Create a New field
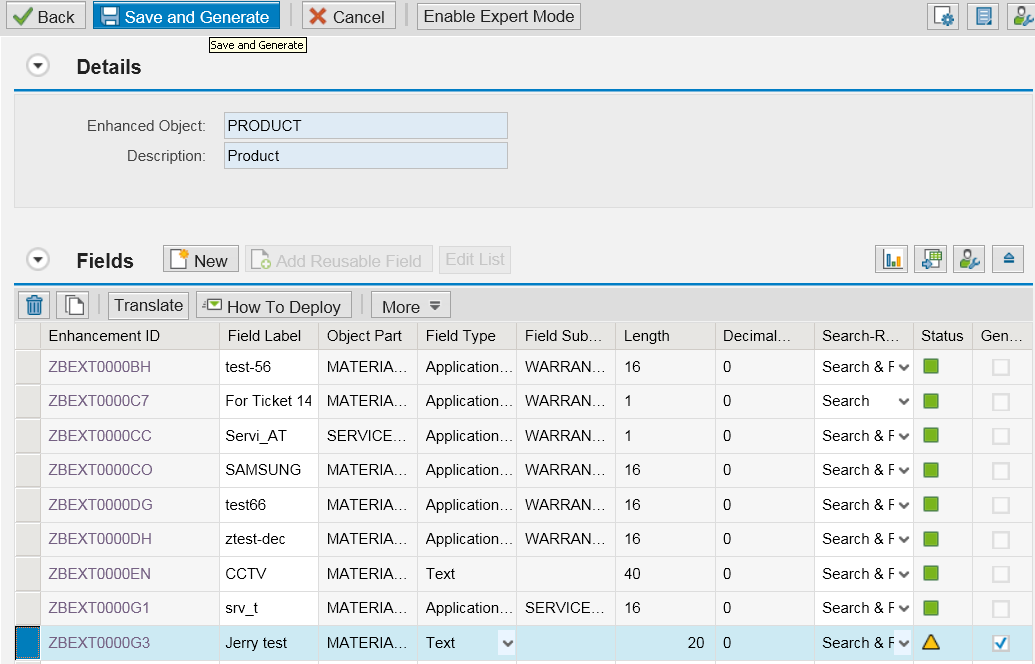The image size is (1035, 664). tap(200, 259)
